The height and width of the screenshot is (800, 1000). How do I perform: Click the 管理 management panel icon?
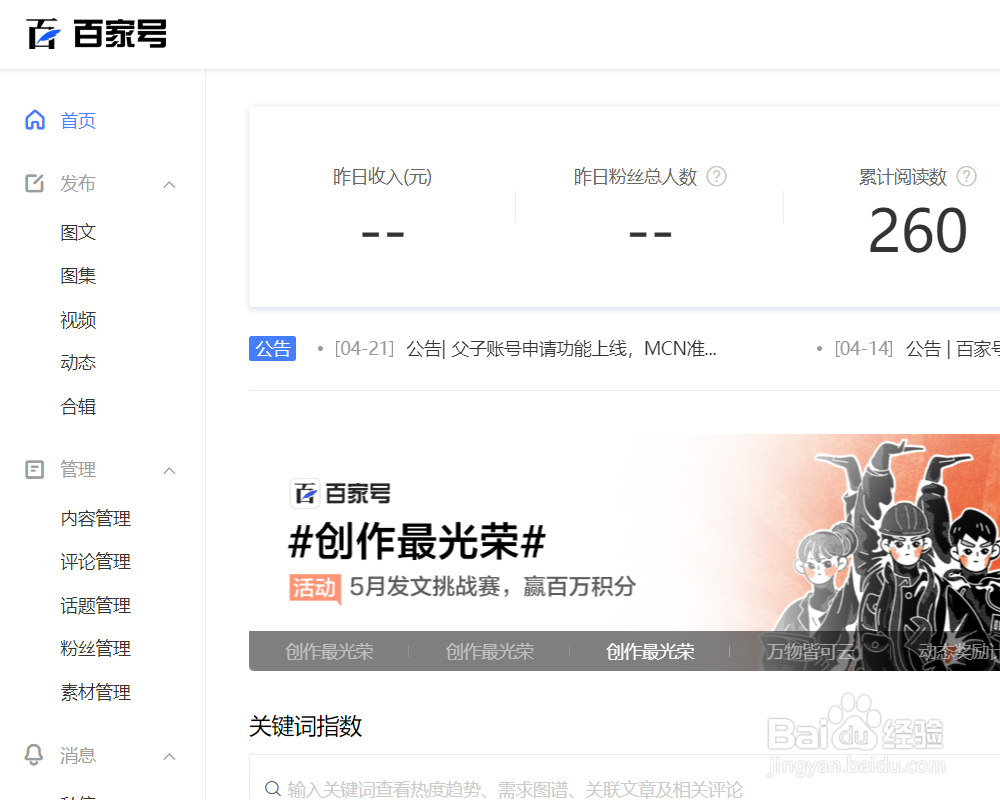pos(33,469)
